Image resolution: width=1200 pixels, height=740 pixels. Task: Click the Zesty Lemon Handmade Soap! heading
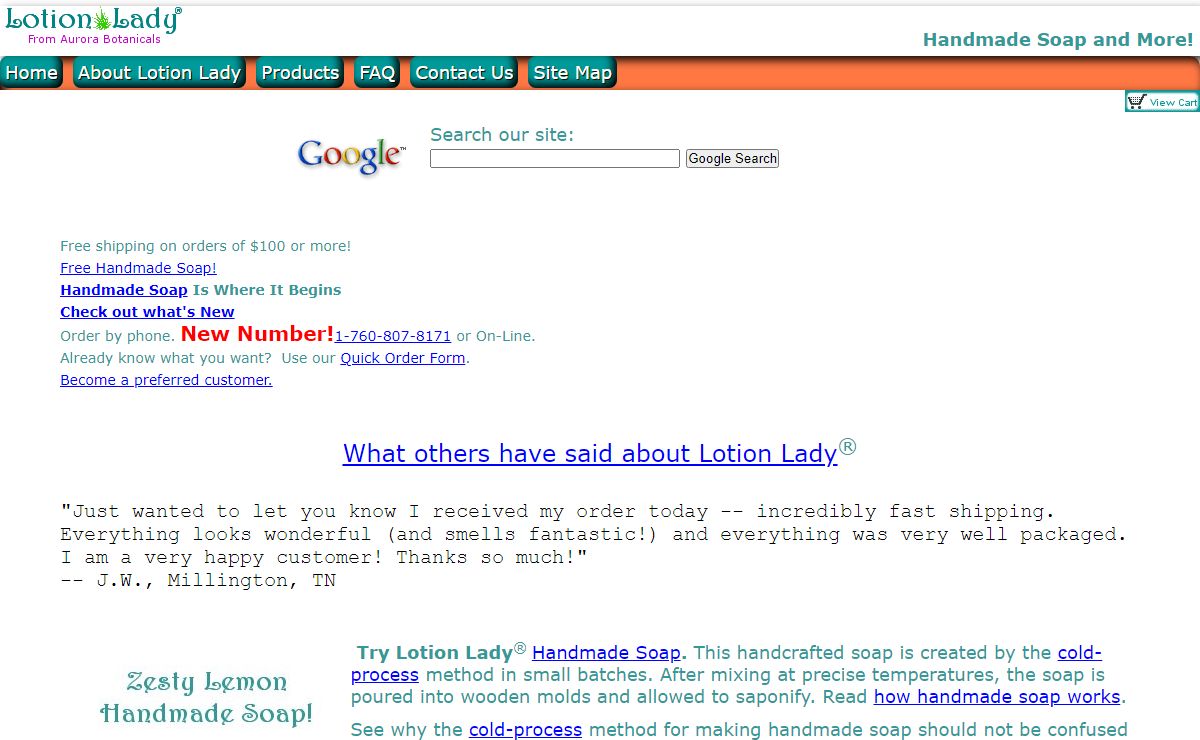206,697
